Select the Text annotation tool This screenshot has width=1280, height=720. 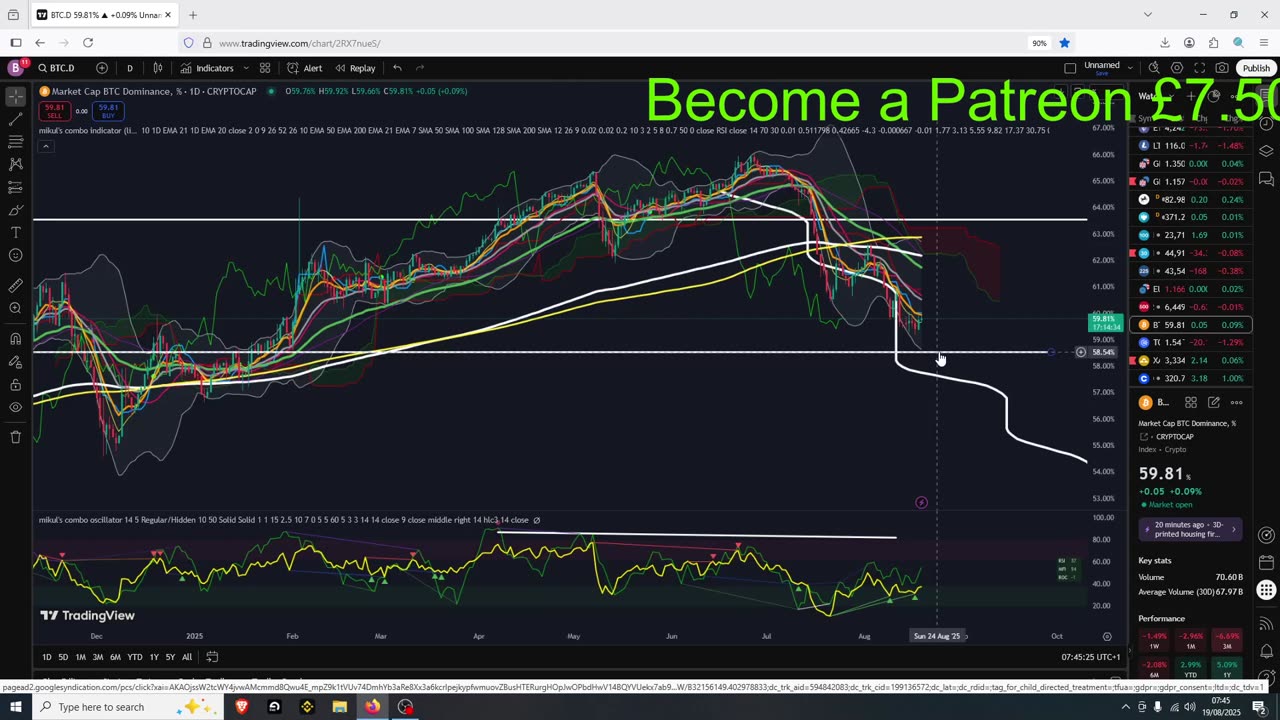[x=16, y=233]
